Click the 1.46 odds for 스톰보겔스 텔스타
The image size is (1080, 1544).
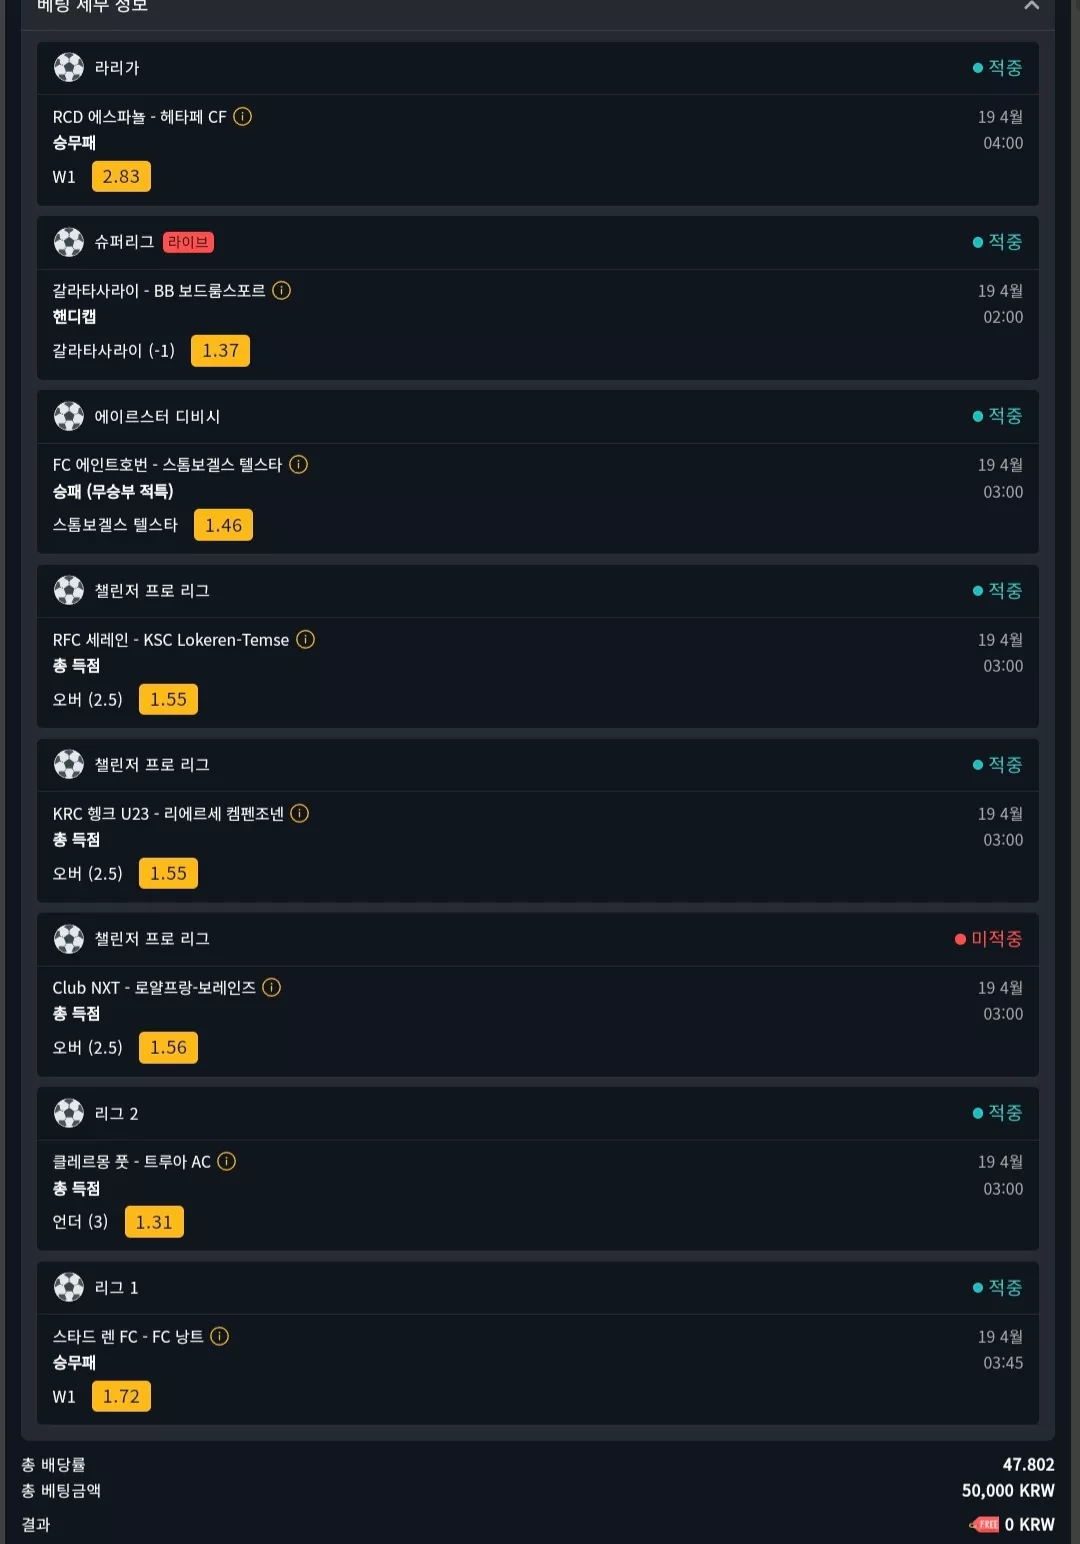pos(223,525)
